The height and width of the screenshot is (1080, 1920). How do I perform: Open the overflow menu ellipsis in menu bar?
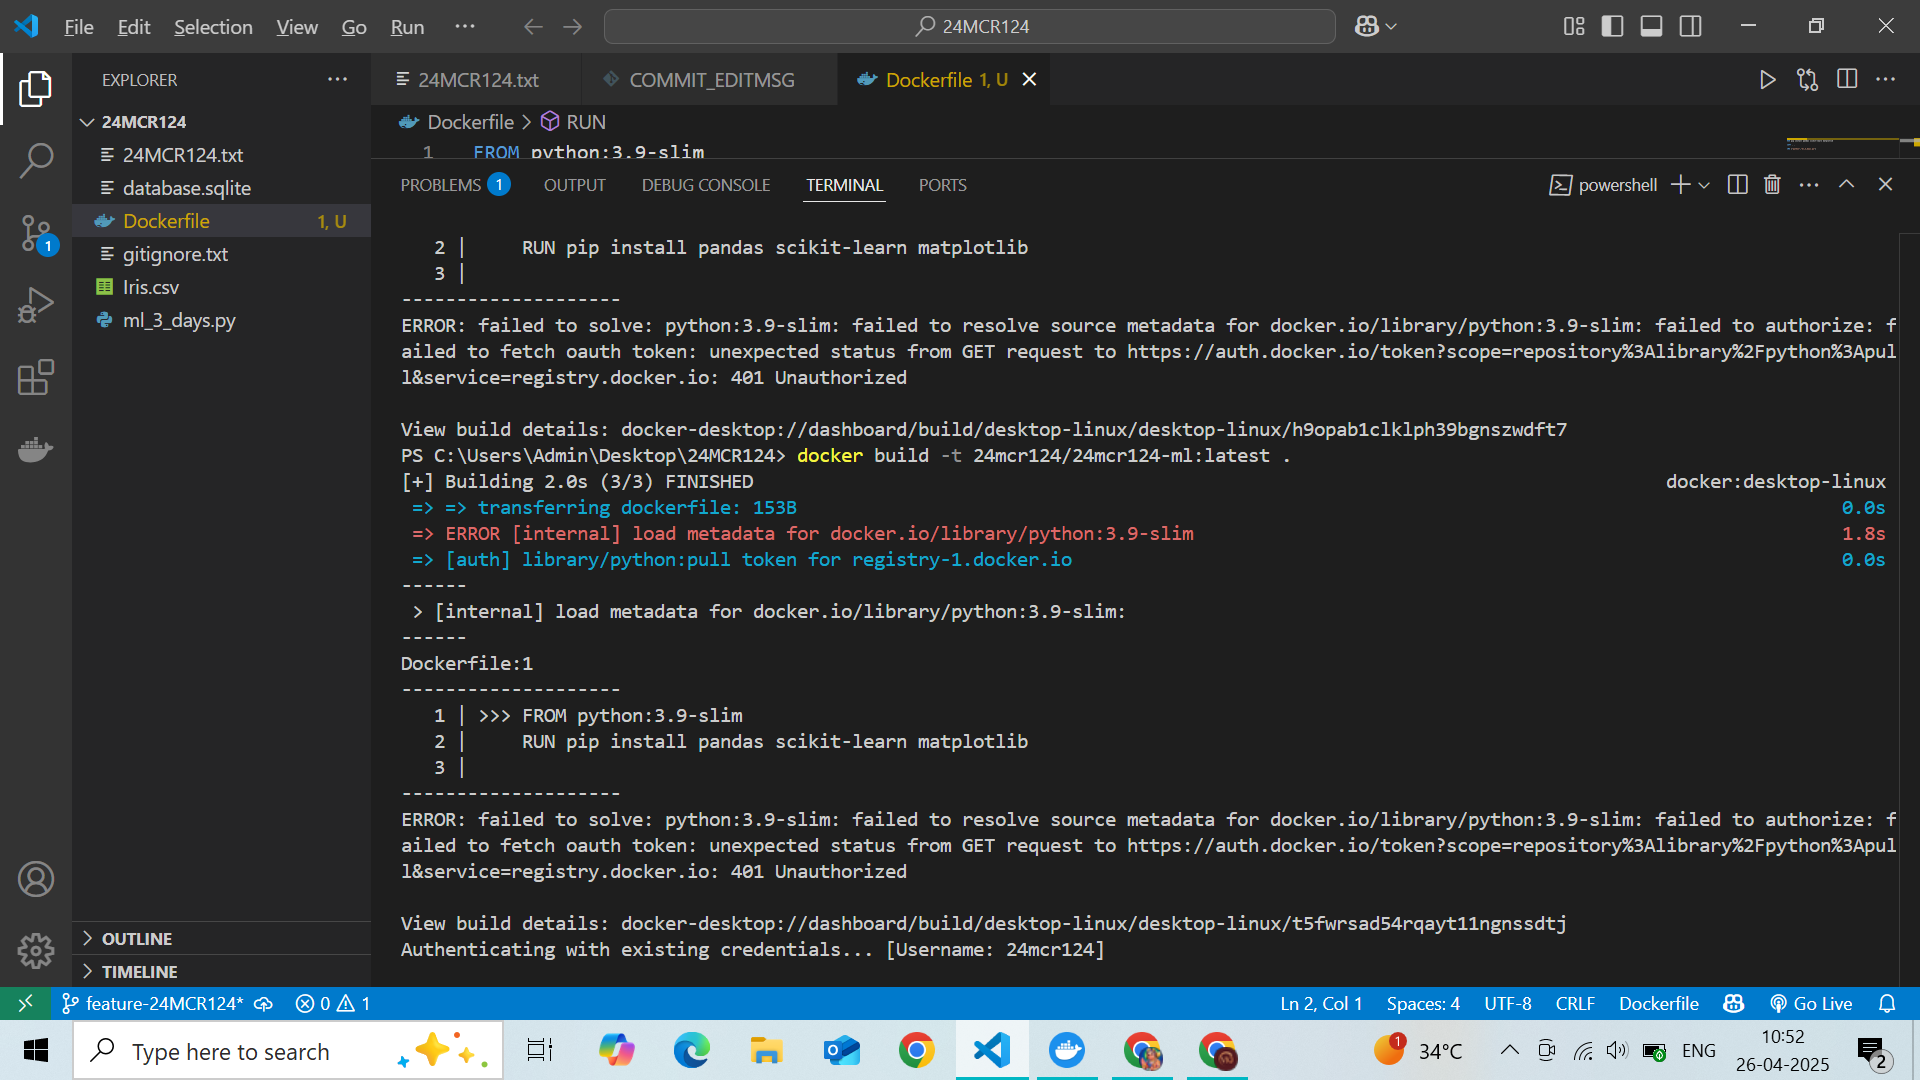[x=465, y=27]
